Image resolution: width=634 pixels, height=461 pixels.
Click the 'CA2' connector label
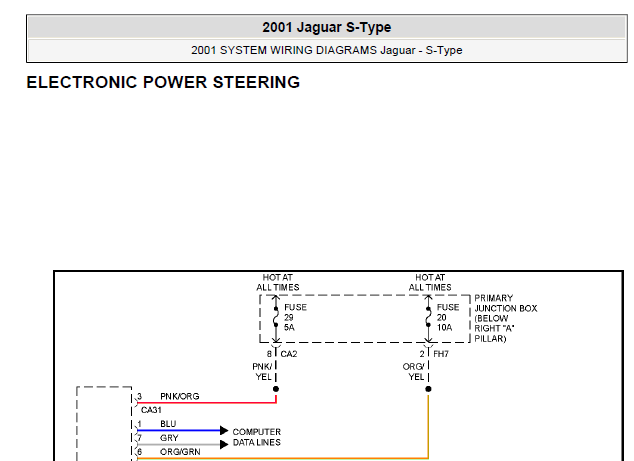click(x=289, y=354)
